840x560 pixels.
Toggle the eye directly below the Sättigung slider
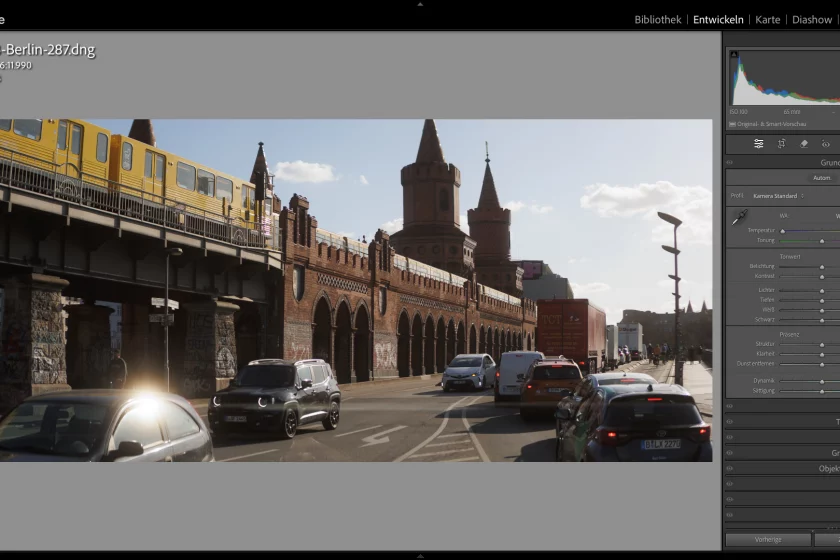pyautogui.click(x=730, y=406)
